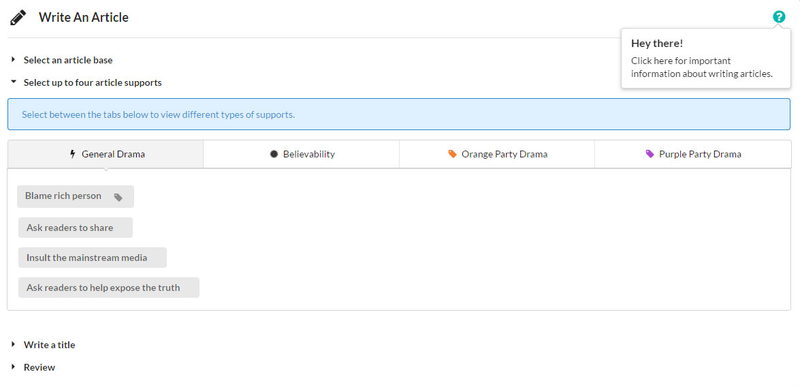Click the Write An Article heading
The image size is (800, 387).
pyautogui.click(x=84, y=17)
